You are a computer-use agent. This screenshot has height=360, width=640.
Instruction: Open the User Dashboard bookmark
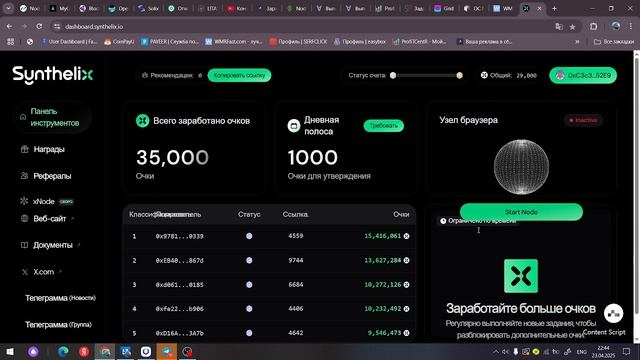[x=69, y=42]
